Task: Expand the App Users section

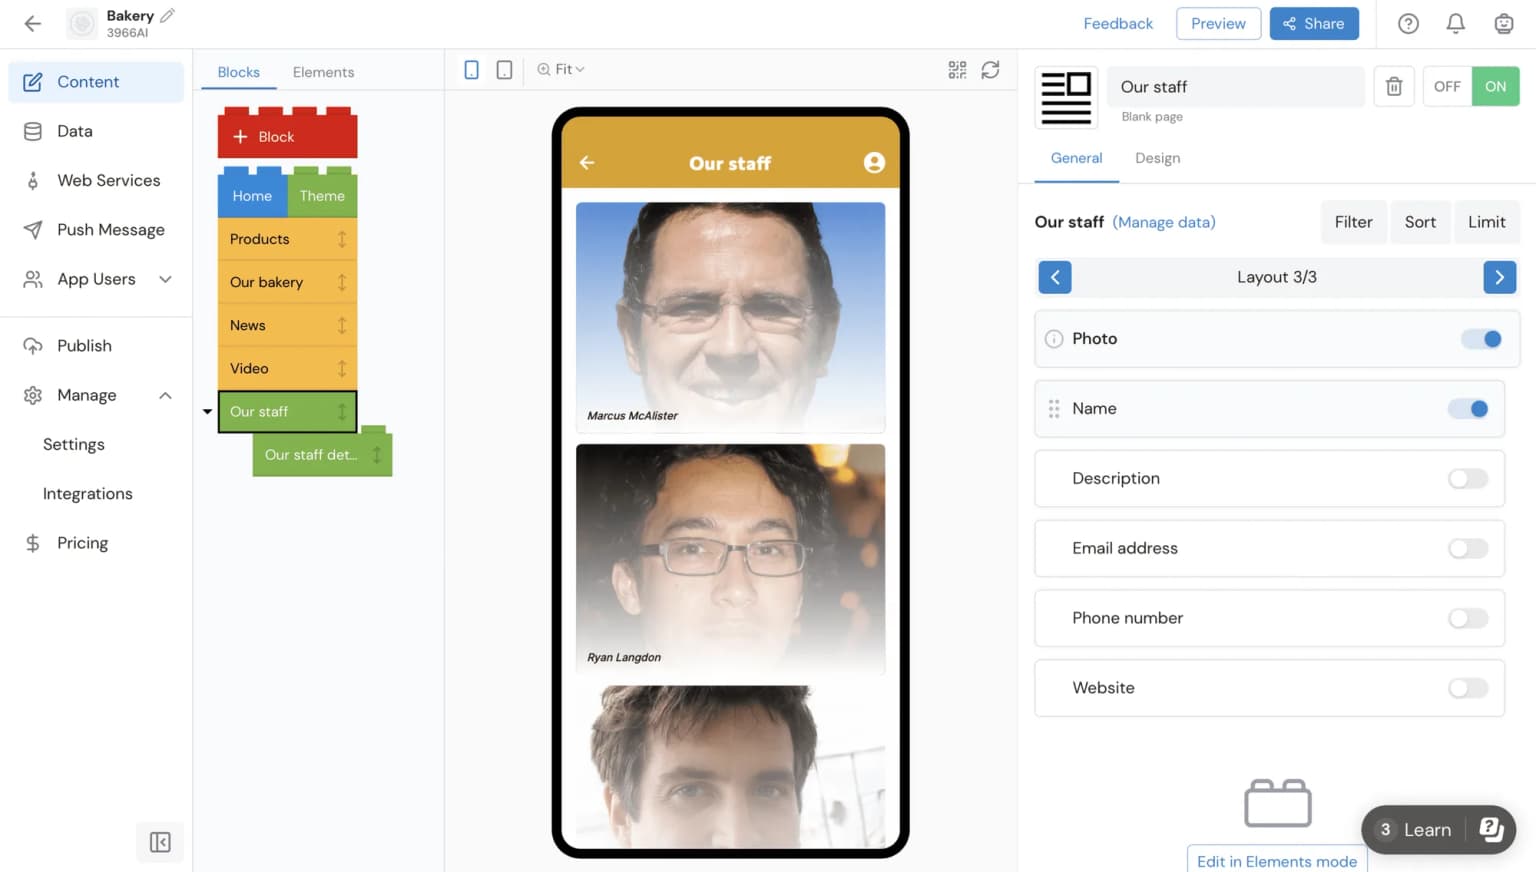Action: (x=165, y=279)
